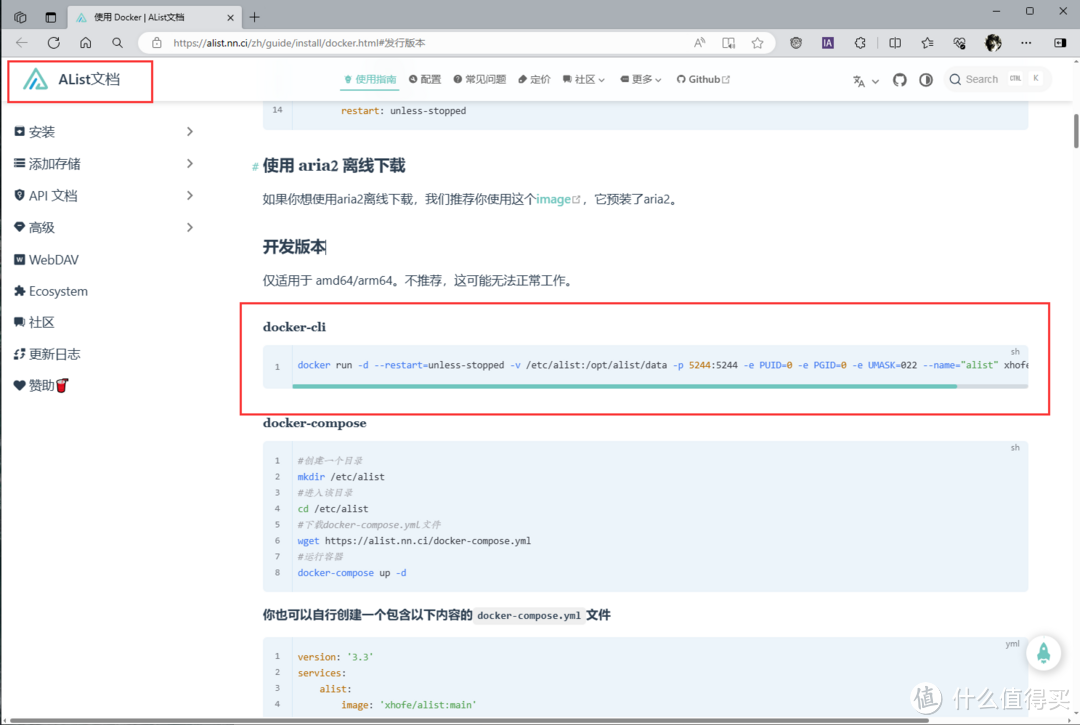Add page to favorites star icon
Viewport: 1080px width, 725px height.
(x=758, y=43)
